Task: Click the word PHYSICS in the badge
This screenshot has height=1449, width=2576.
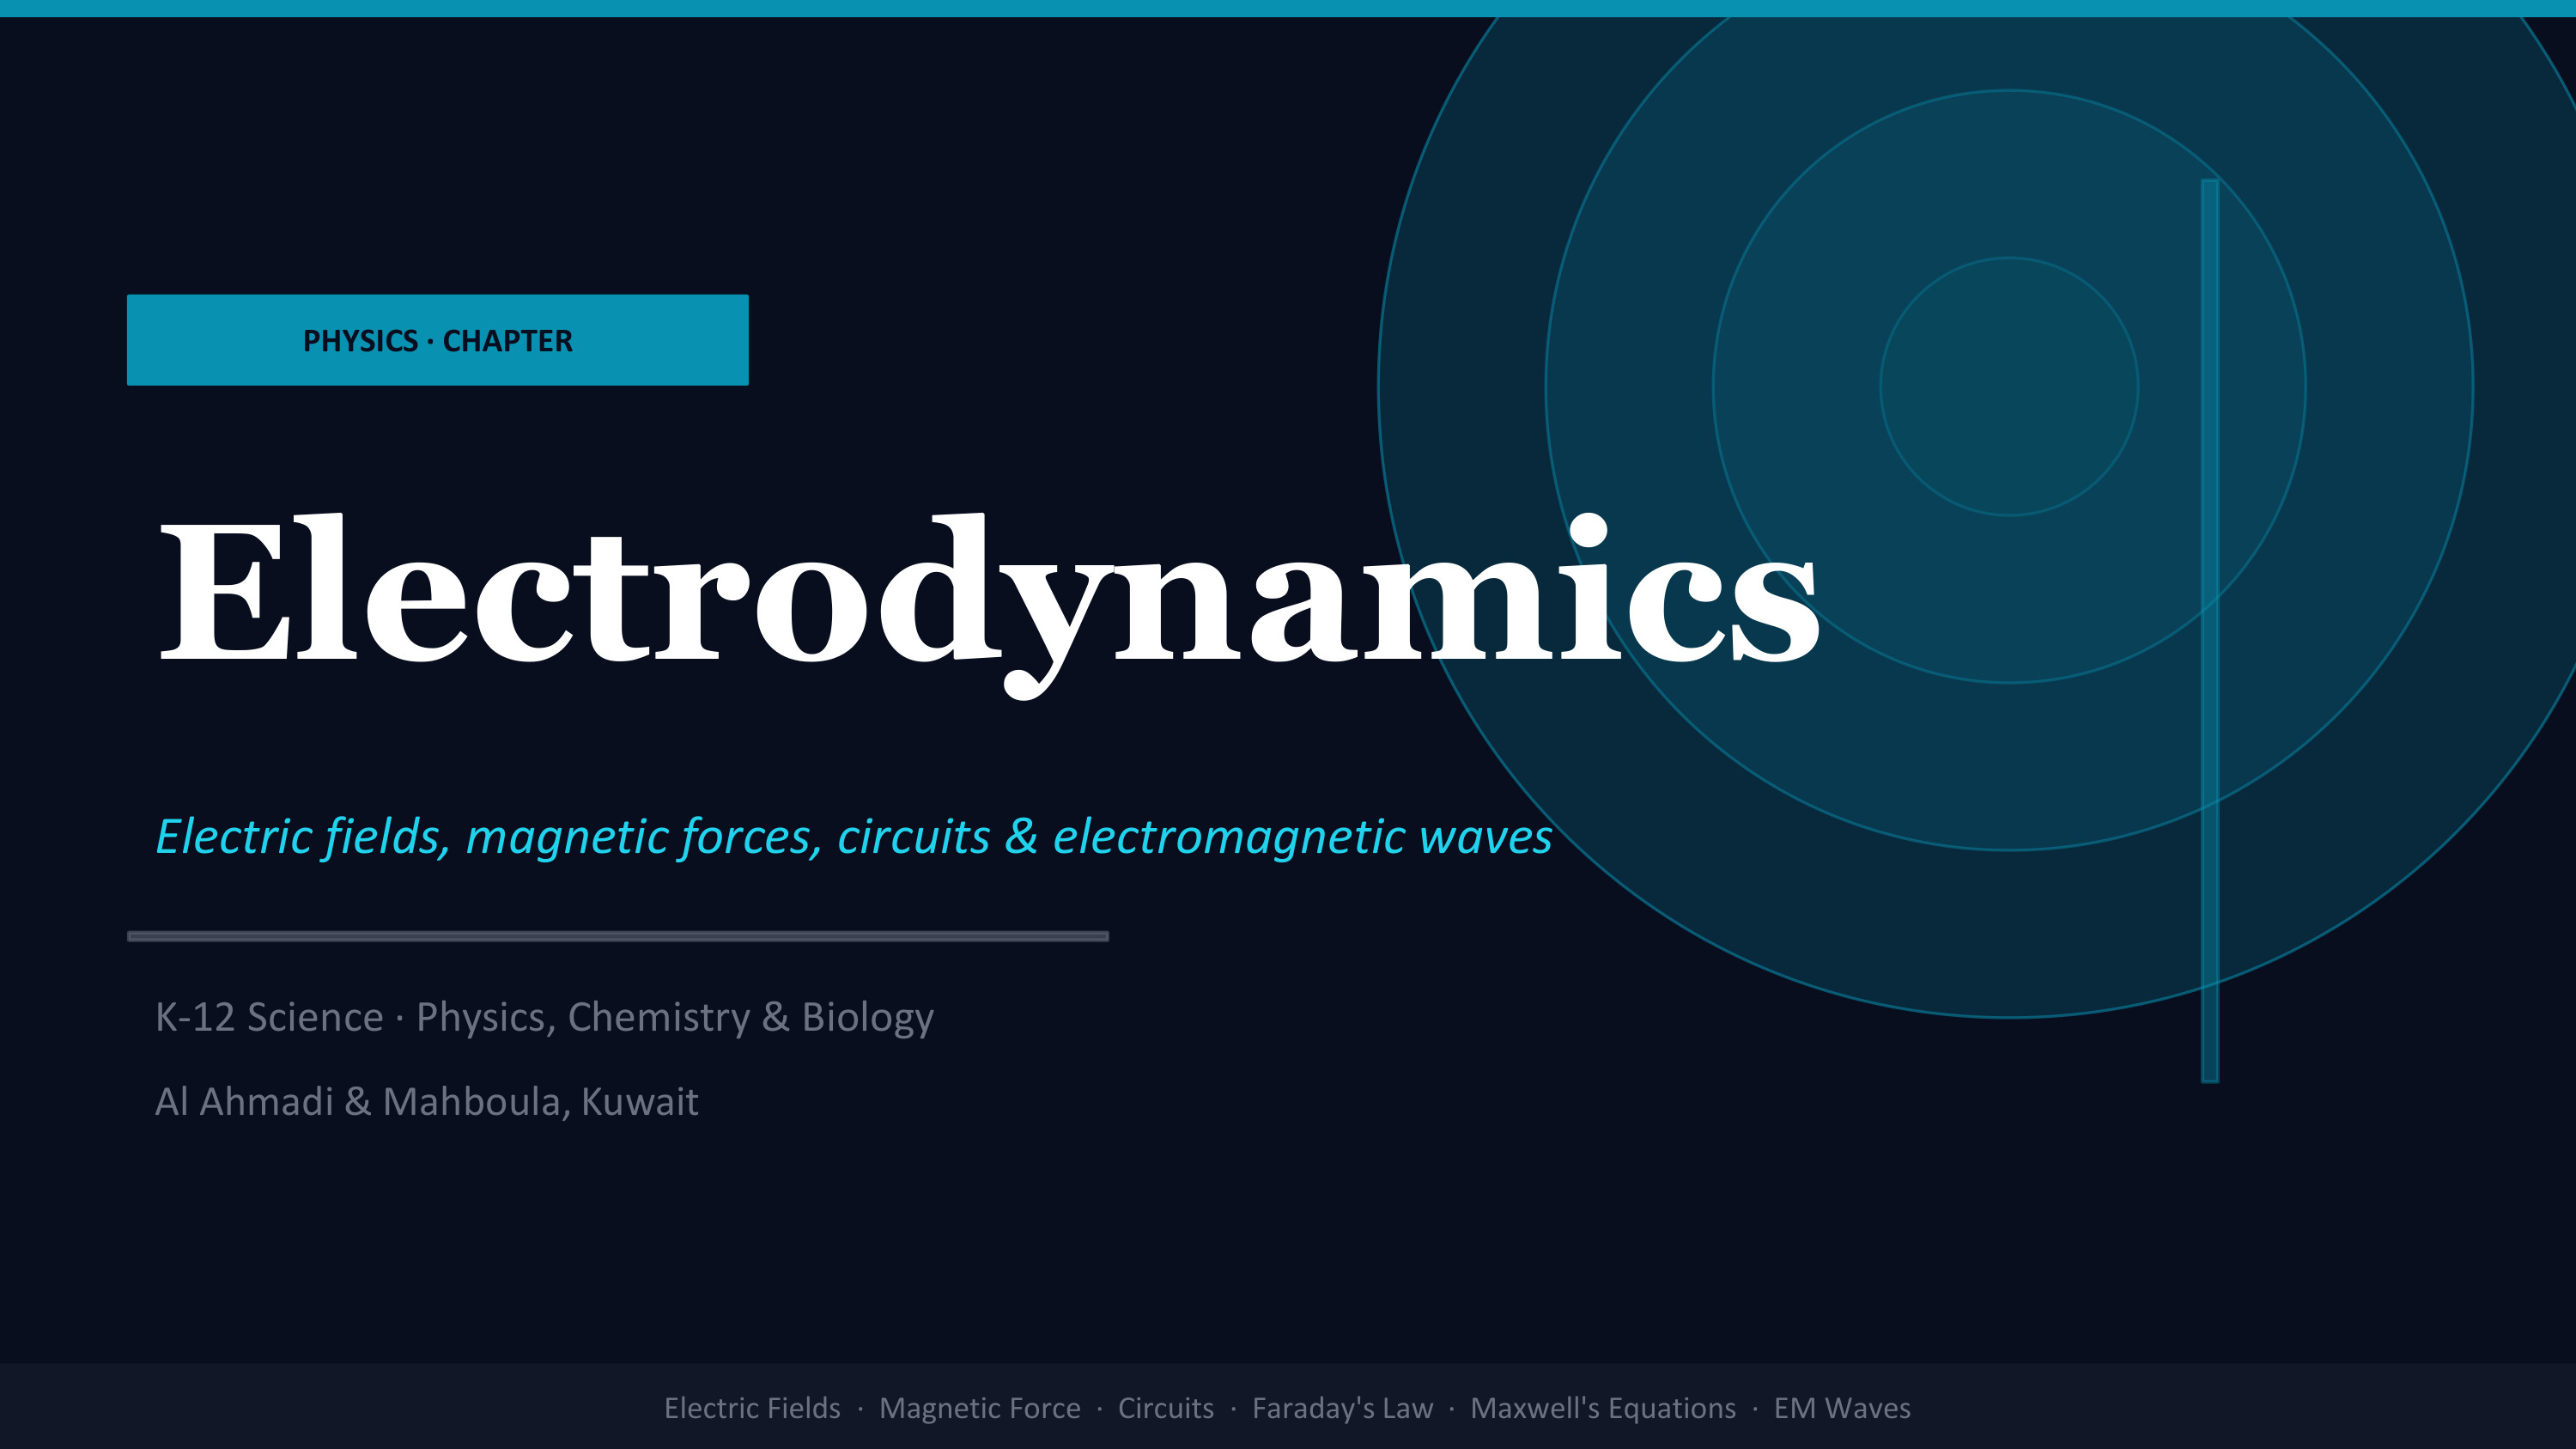Action: click(360, 341)
